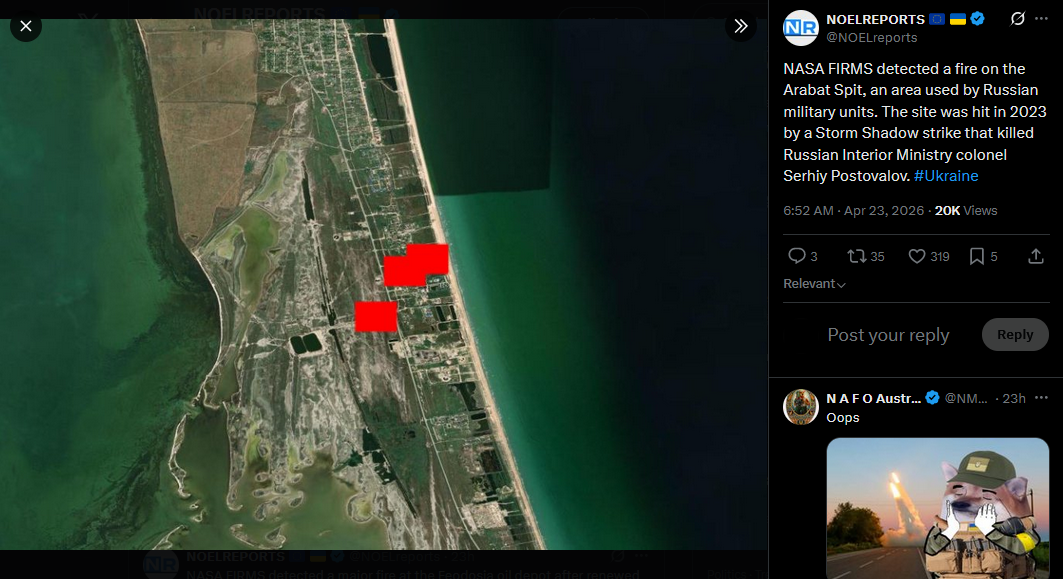Open the NOELREPORTS profile avatar
Viewport: 1063px width, 579px height.
tap(801, 28)
